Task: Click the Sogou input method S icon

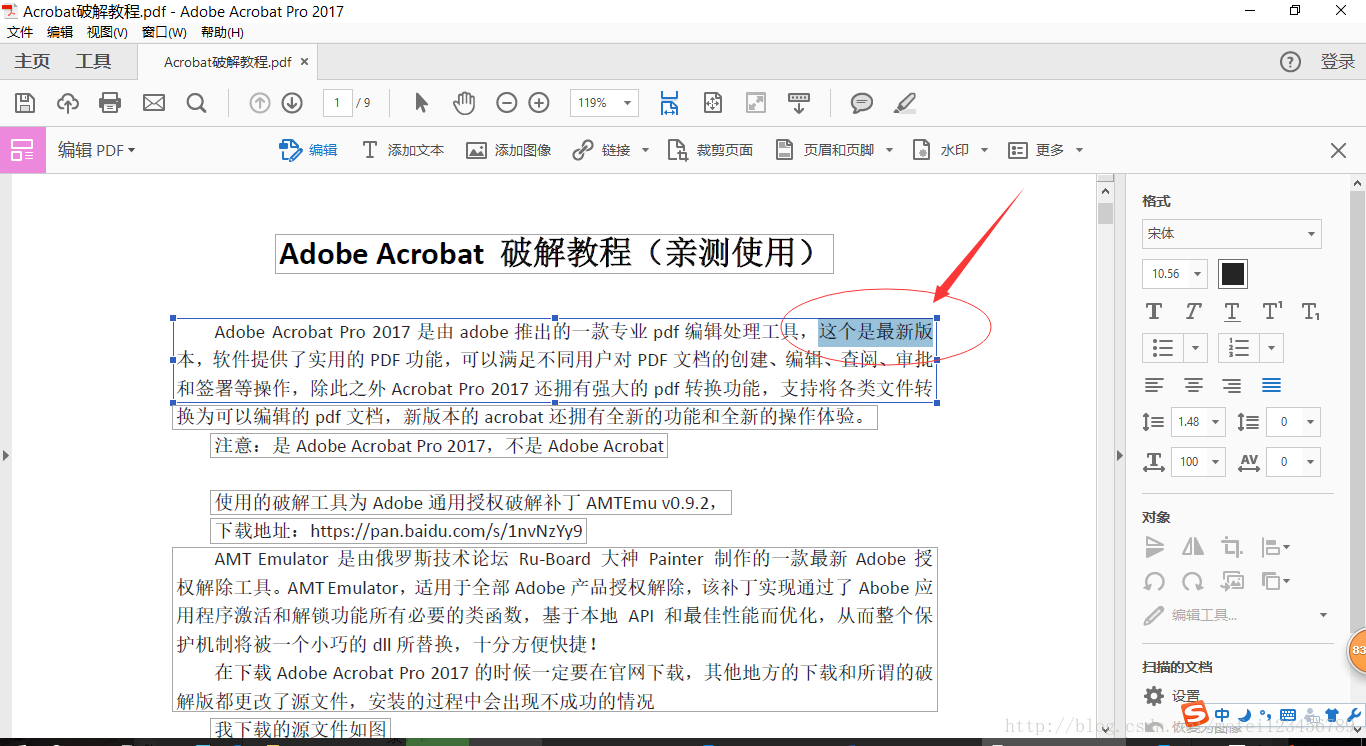Action: coord(1194,714)
